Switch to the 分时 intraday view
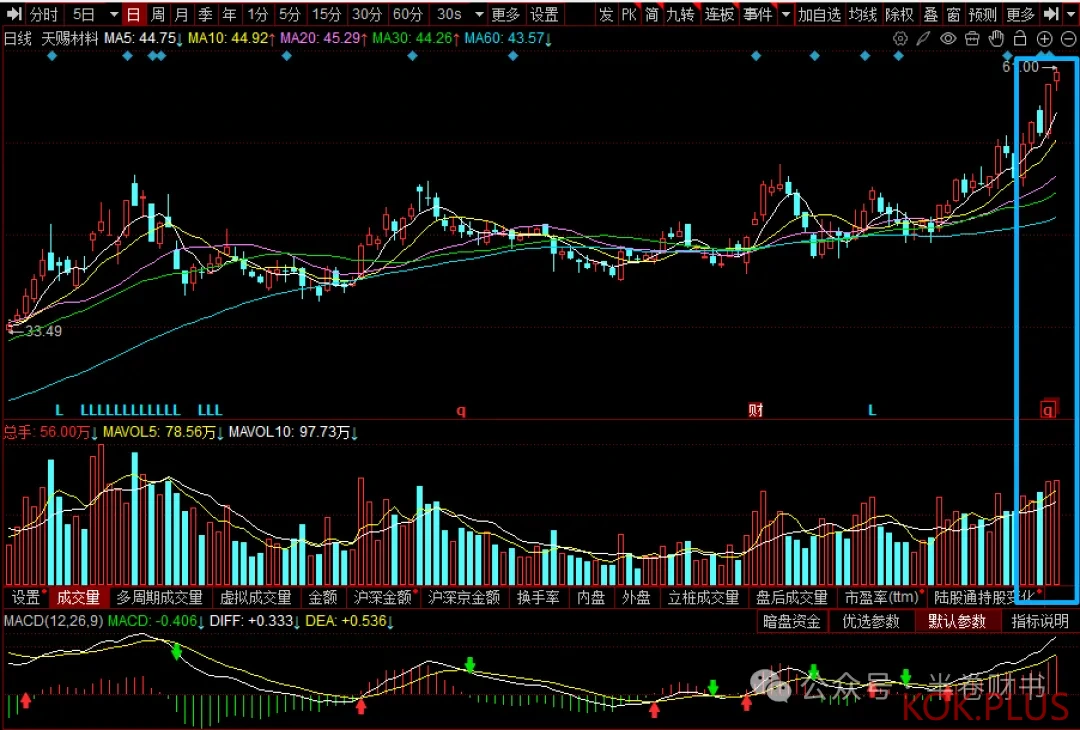1080x730 pixels. pos(44,14)
